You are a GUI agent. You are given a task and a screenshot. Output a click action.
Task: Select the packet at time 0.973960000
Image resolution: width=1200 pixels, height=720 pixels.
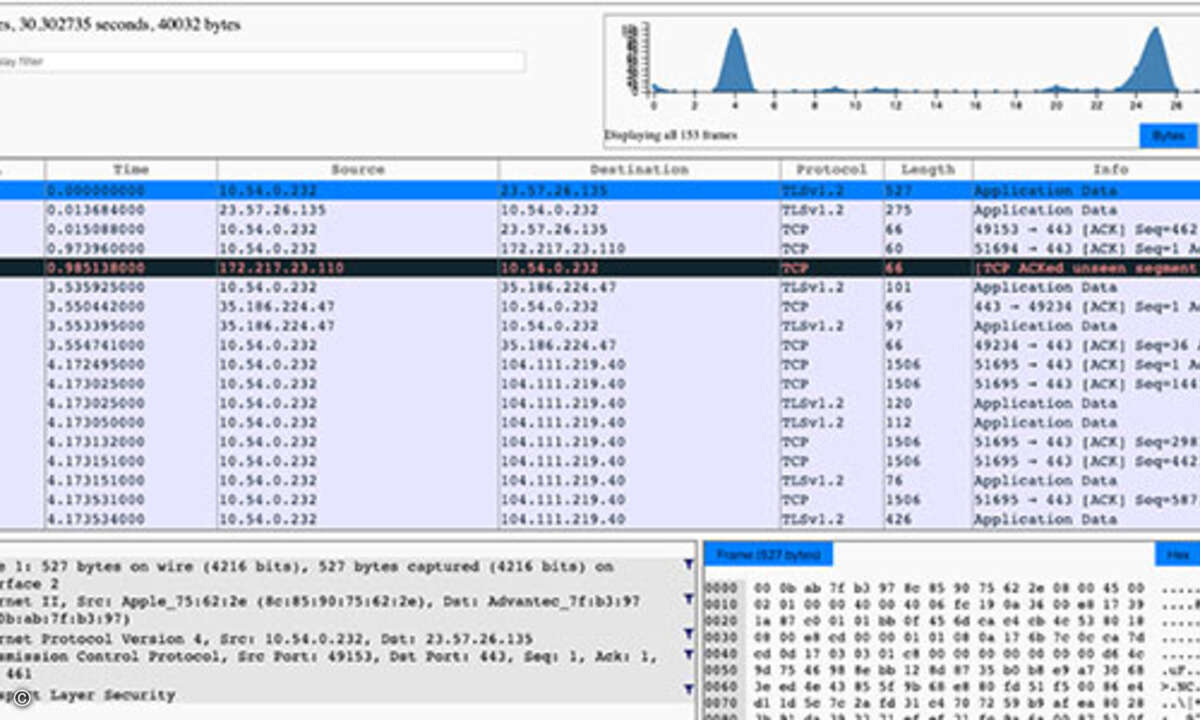click(x=600, y=248)
